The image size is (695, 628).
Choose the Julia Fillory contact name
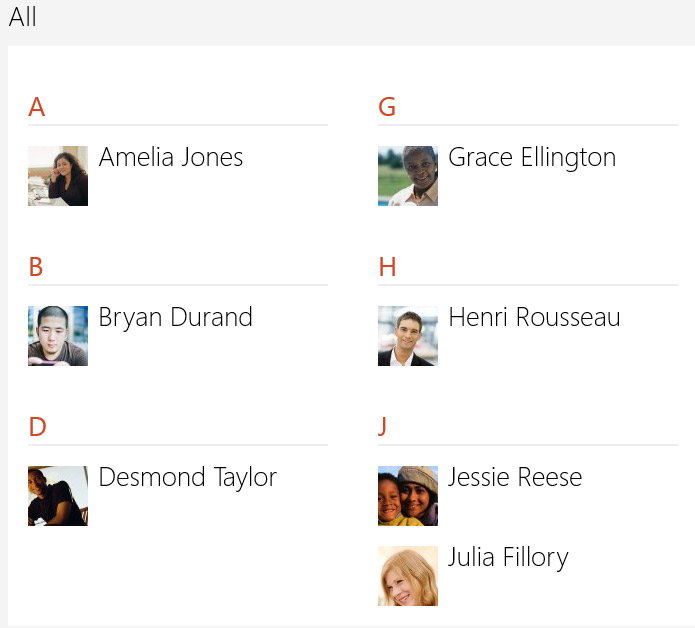pyautogui.click(x=508, y=558)
